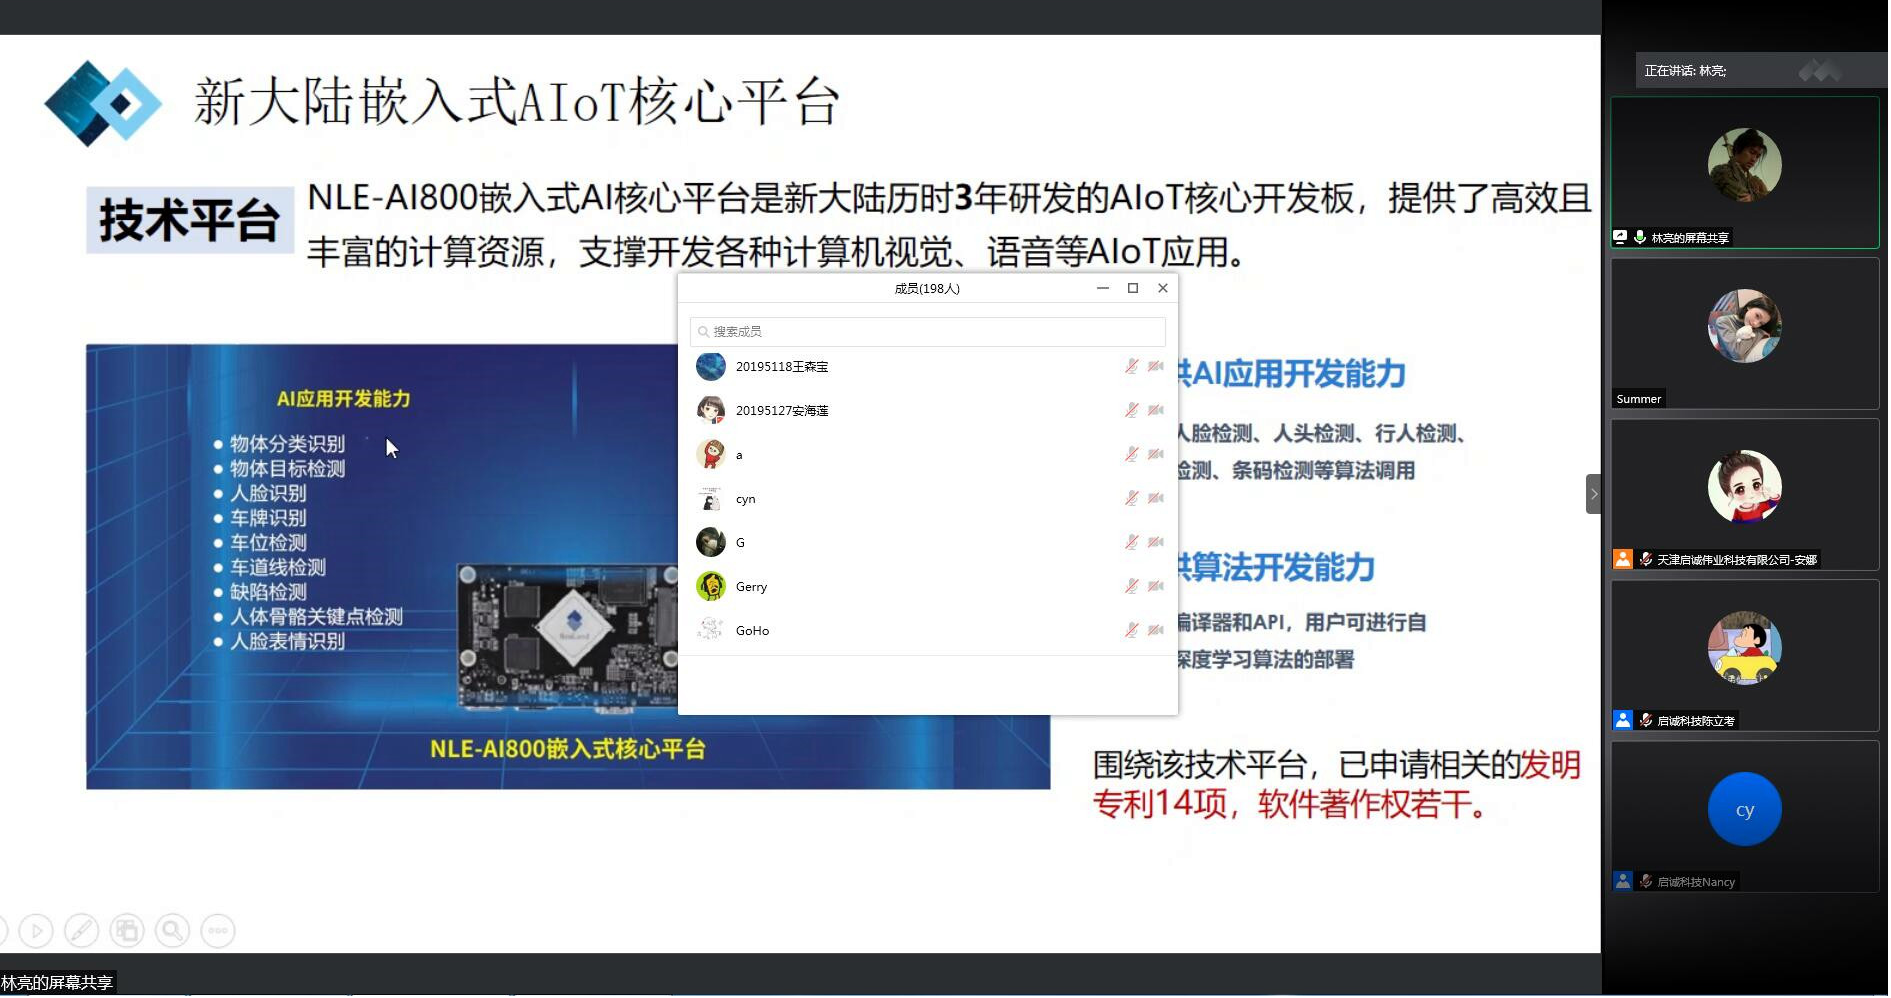
Task: Click the muted mic icon on Nancy's tile
Action: pos(1646,881)
